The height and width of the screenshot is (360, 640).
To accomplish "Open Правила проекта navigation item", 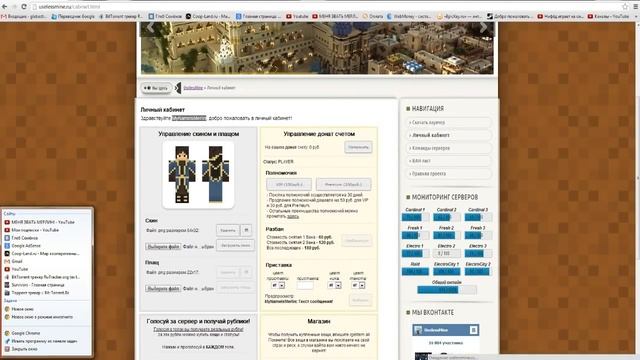I will (x=449, y=174).
